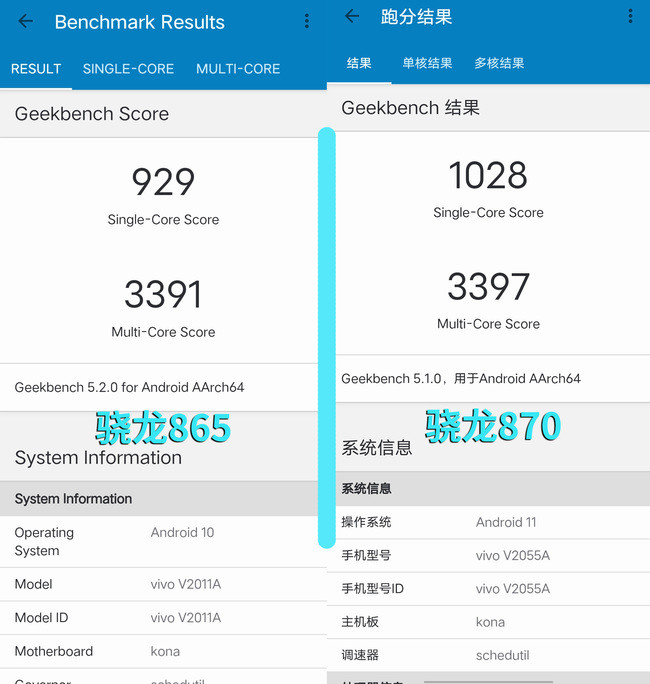Viewport: 650px width, 684px height.
Task: Tap the 'Geekbench Score' heading
Action: click(x=92, y=114)
